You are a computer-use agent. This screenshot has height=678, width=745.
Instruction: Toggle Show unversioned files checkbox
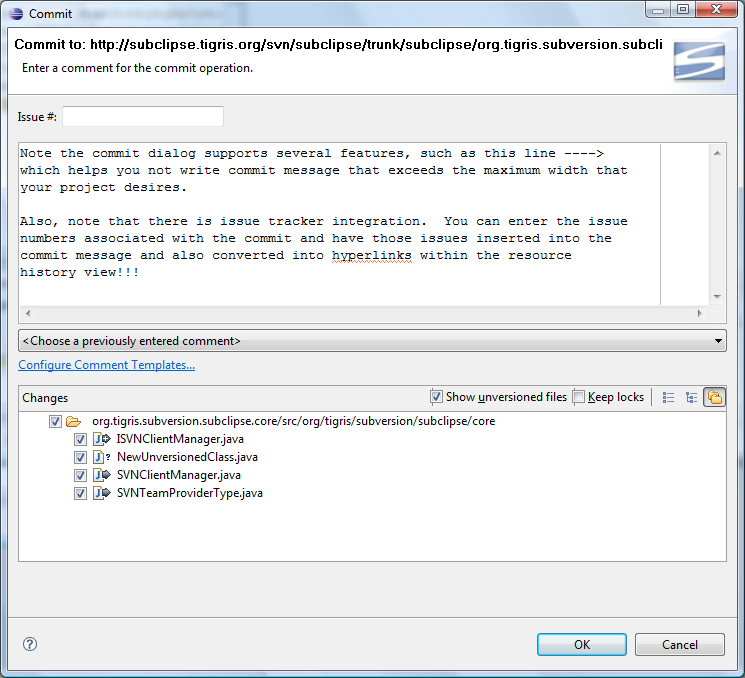click(436, 397)
